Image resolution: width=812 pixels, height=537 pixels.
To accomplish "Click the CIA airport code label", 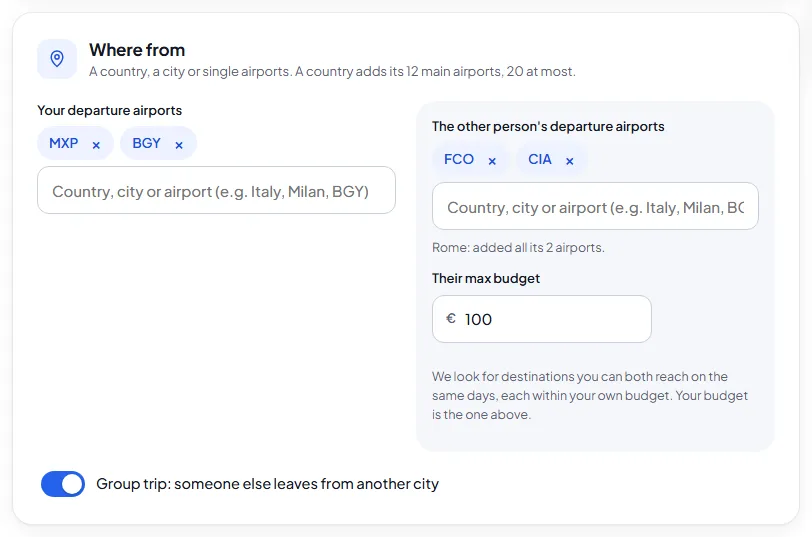I will 540,159.
